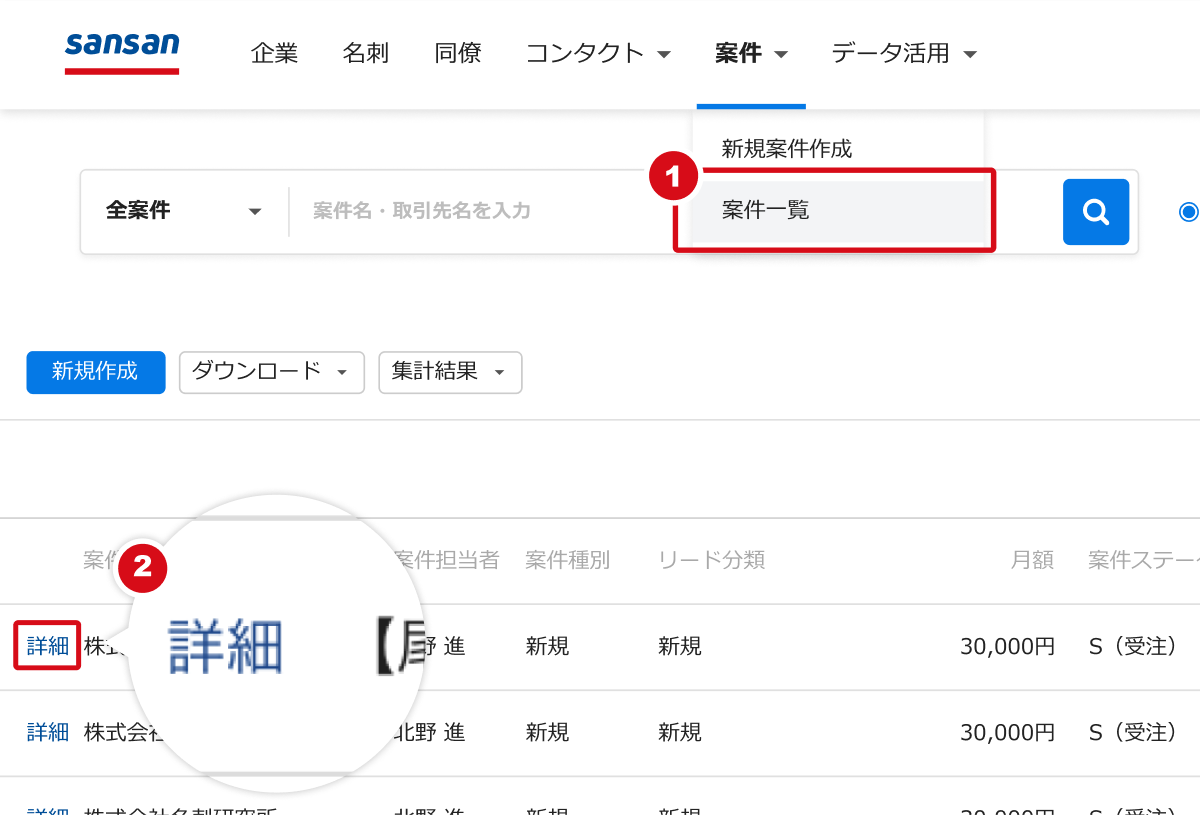Viewport: 1200px width, 815px height.
Task: Select 企業 in the navigation bar
Action: 274,54
